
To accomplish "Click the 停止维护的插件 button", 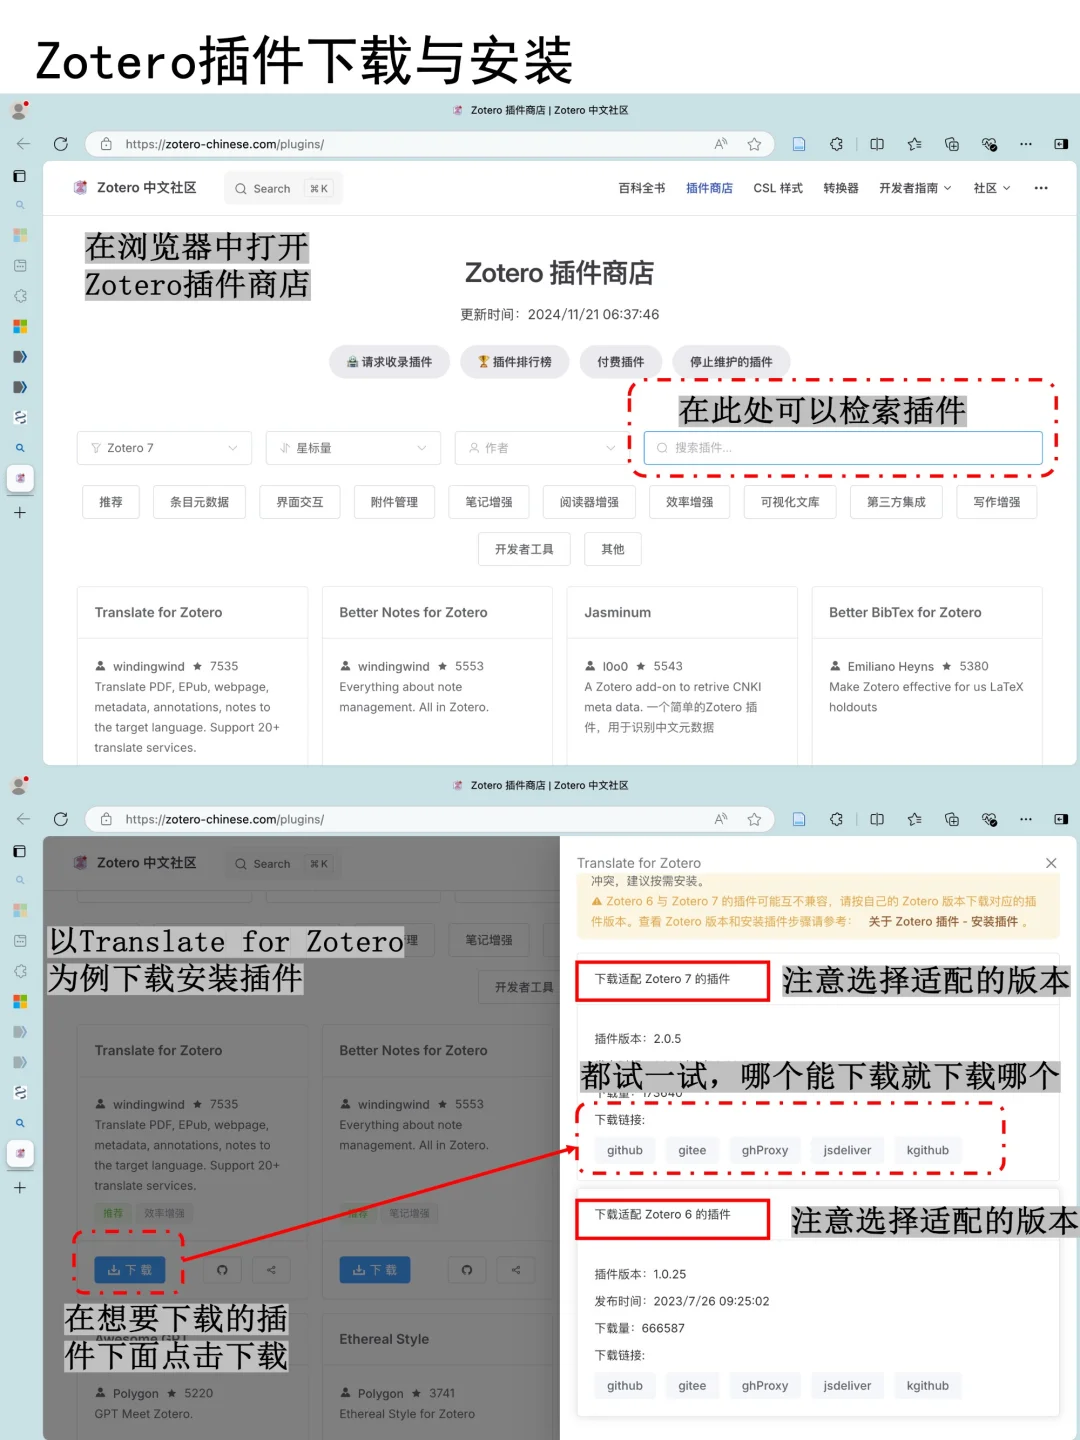I will coord(731,362).
